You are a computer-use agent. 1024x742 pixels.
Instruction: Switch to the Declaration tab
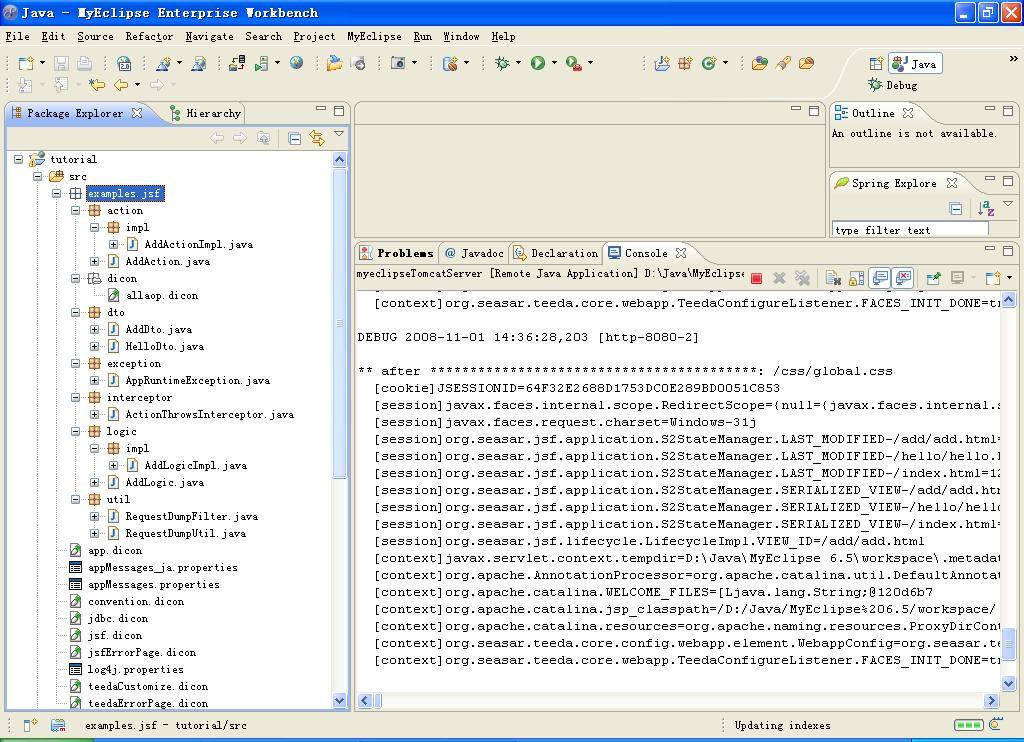click(x=556, y=253)
